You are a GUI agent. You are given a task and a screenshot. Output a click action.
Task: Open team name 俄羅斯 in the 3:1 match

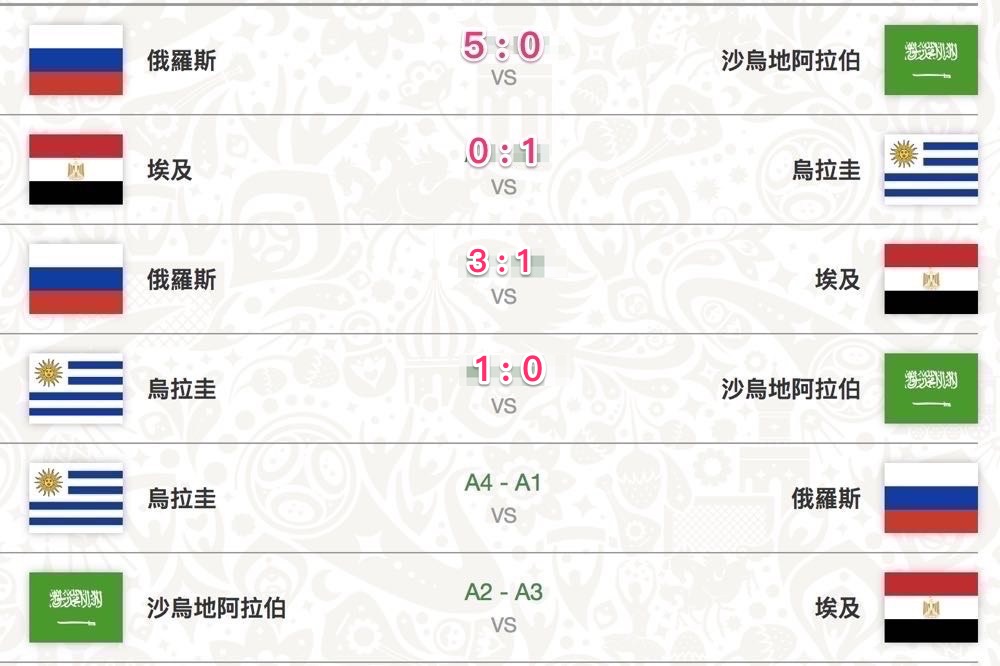pos(182,279)
